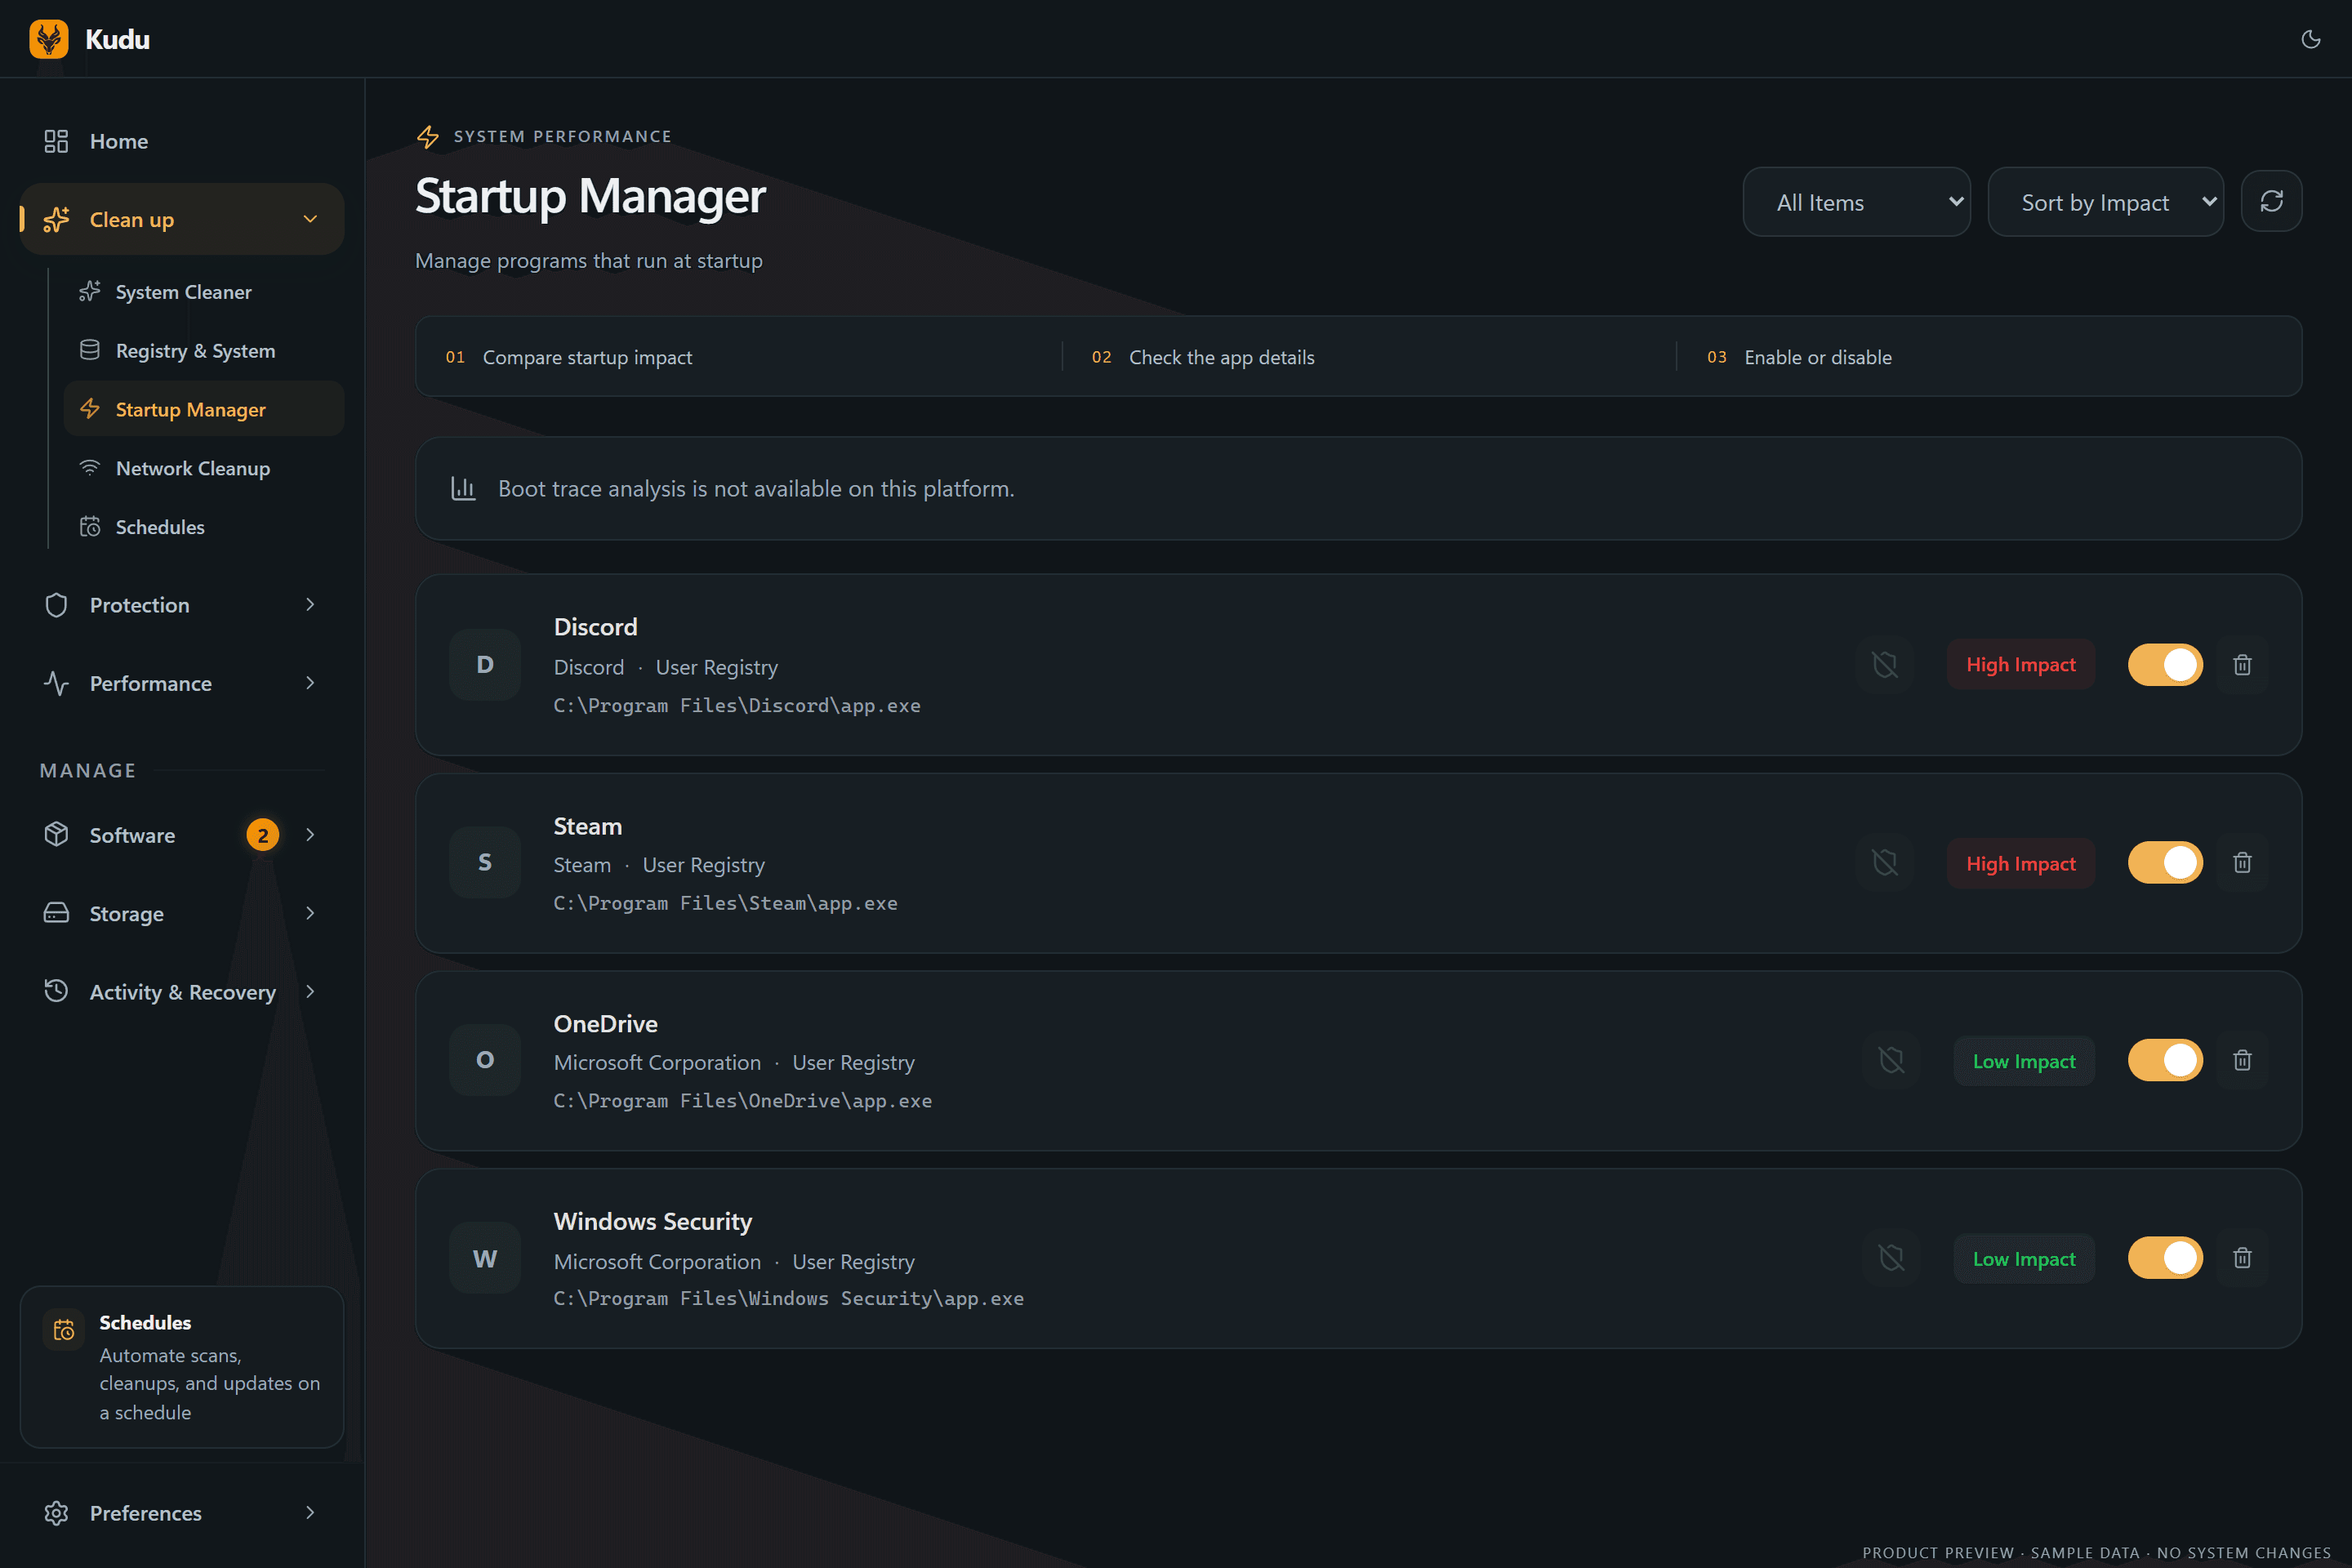Click the Kudu logo icon
The image size is (2352, 1568).
(x=48, y=39)
